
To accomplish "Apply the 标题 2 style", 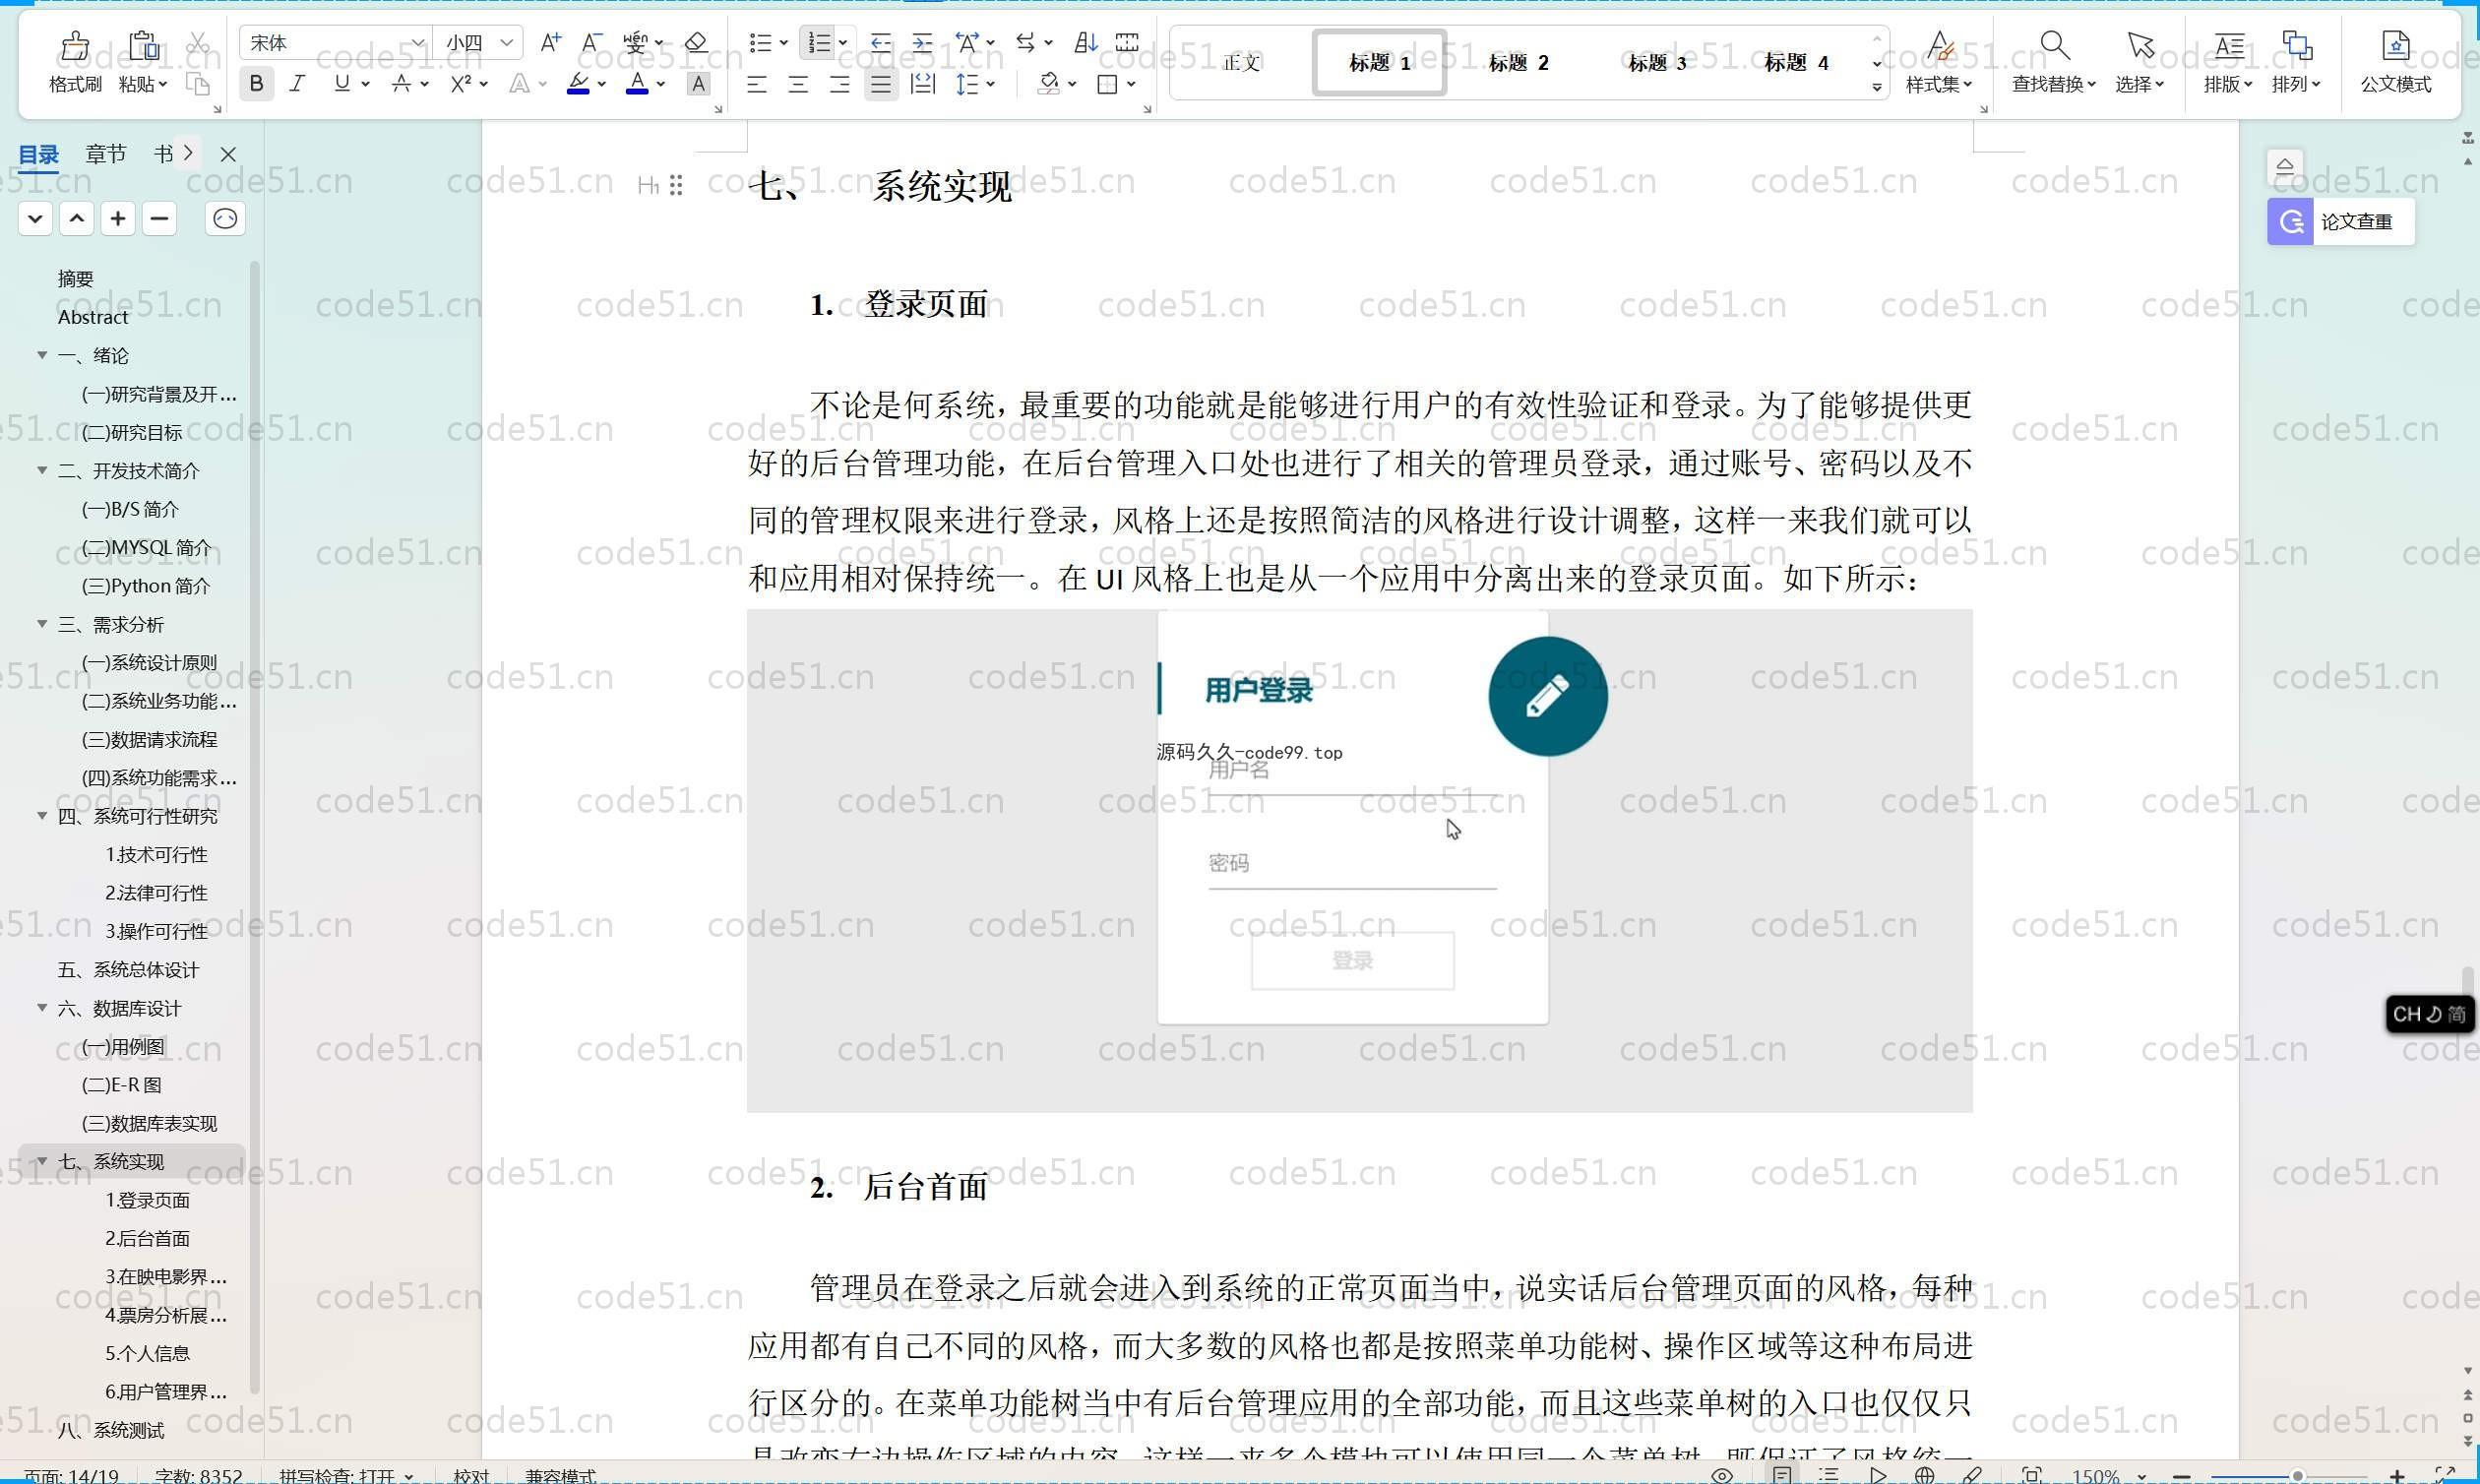I will pyautogui.click(x=1518, y=63).
